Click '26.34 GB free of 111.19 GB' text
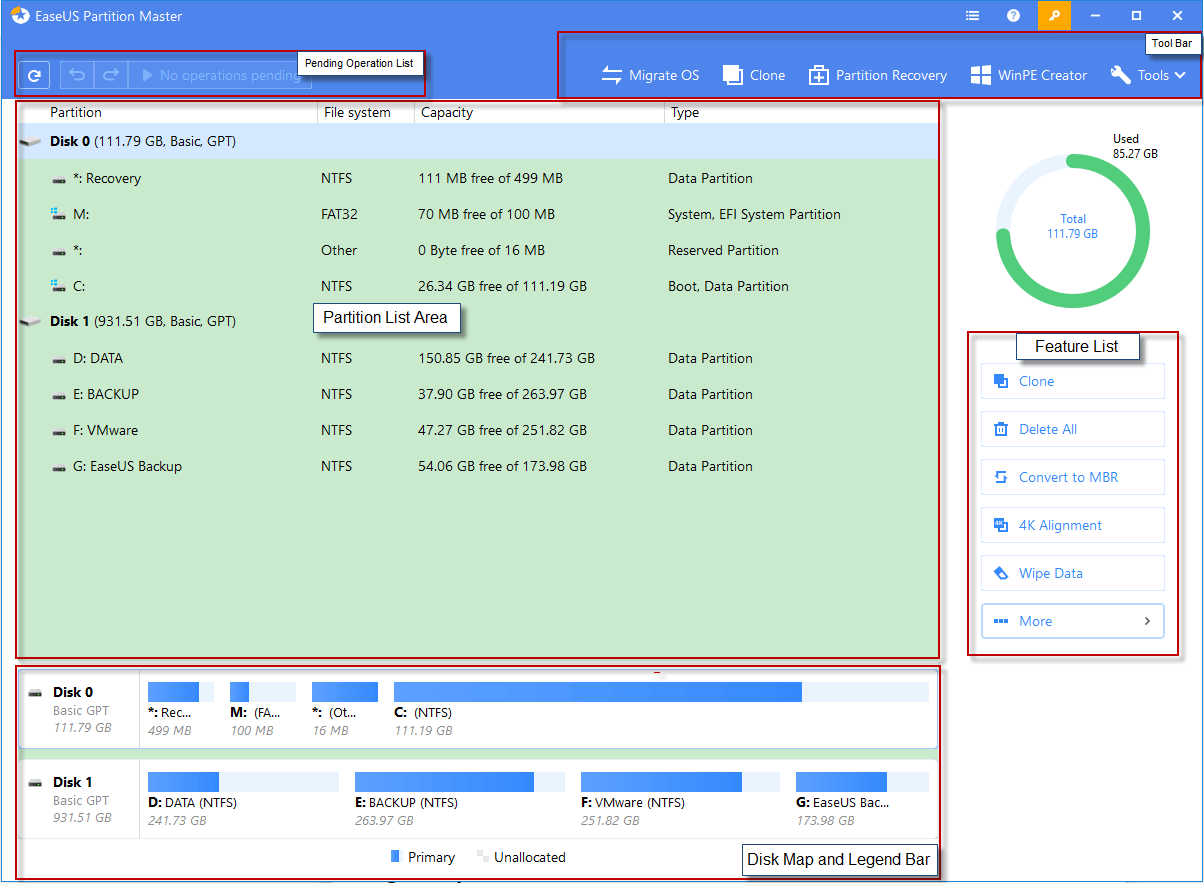 (502, 286)
